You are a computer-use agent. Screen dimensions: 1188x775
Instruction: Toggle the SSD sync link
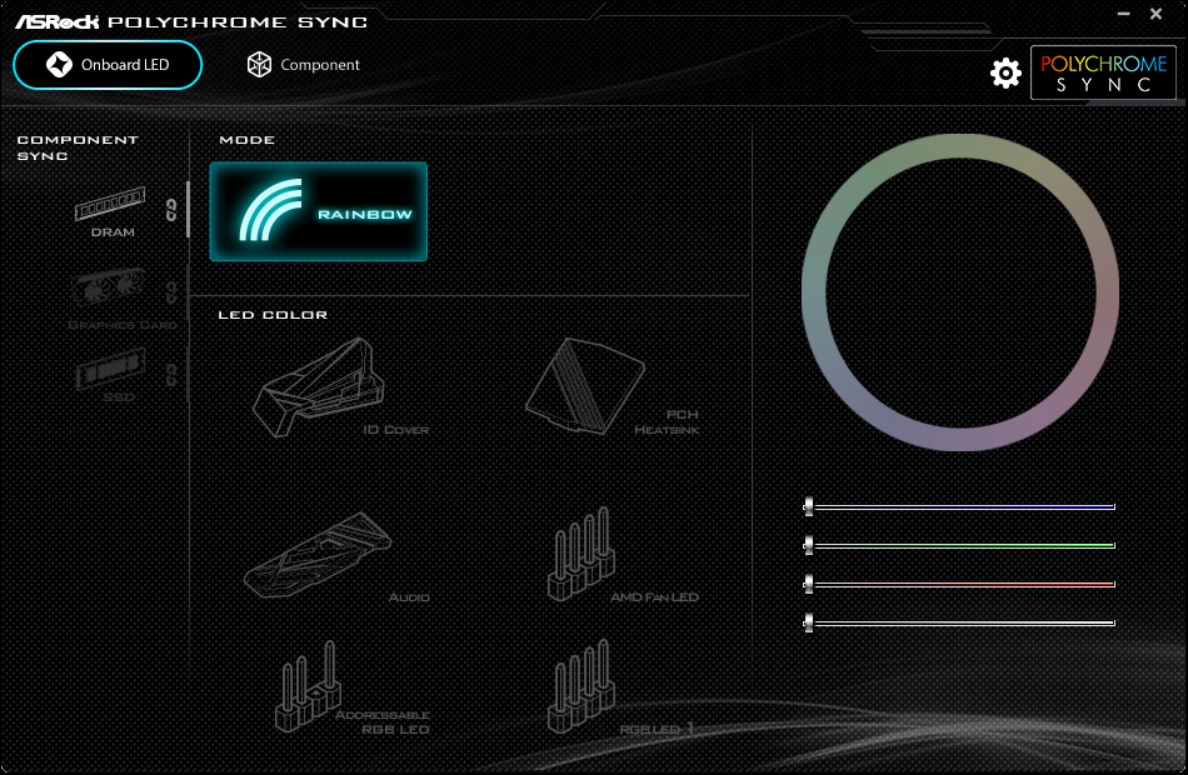[x=172, y=374]
